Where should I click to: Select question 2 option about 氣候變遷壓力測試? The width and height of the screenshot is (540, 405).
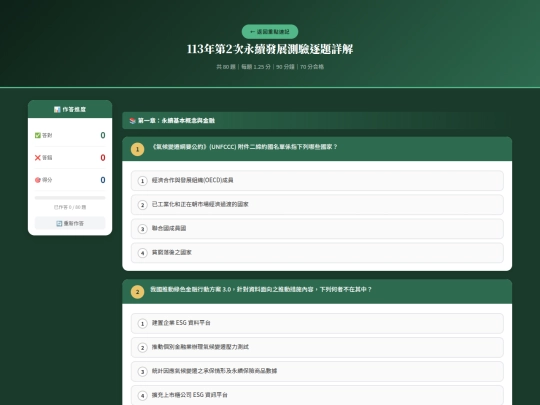(317, 347)
